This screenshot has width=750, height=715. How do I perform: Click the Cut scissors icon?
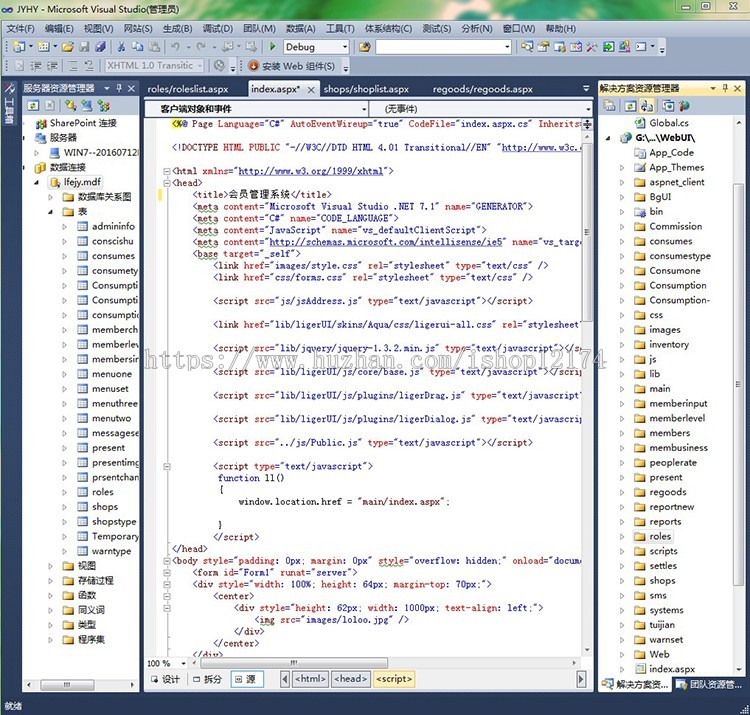tap(121, 46)
